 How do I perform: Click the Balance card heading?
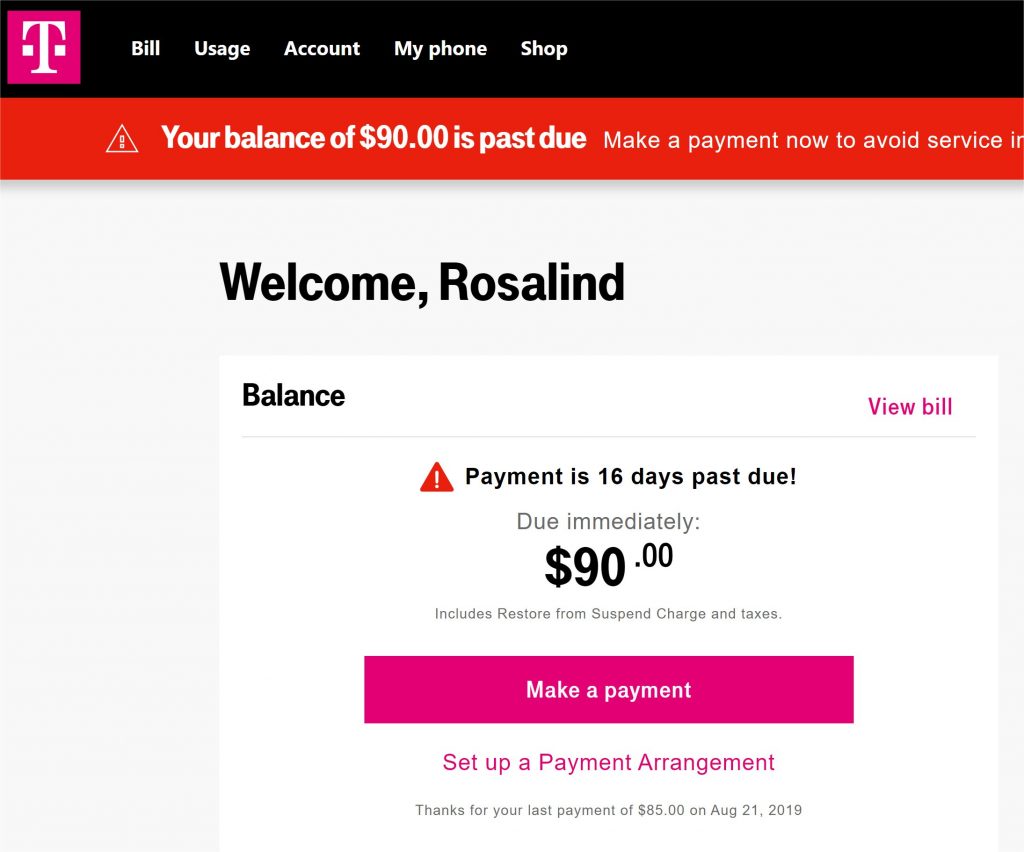293,396
